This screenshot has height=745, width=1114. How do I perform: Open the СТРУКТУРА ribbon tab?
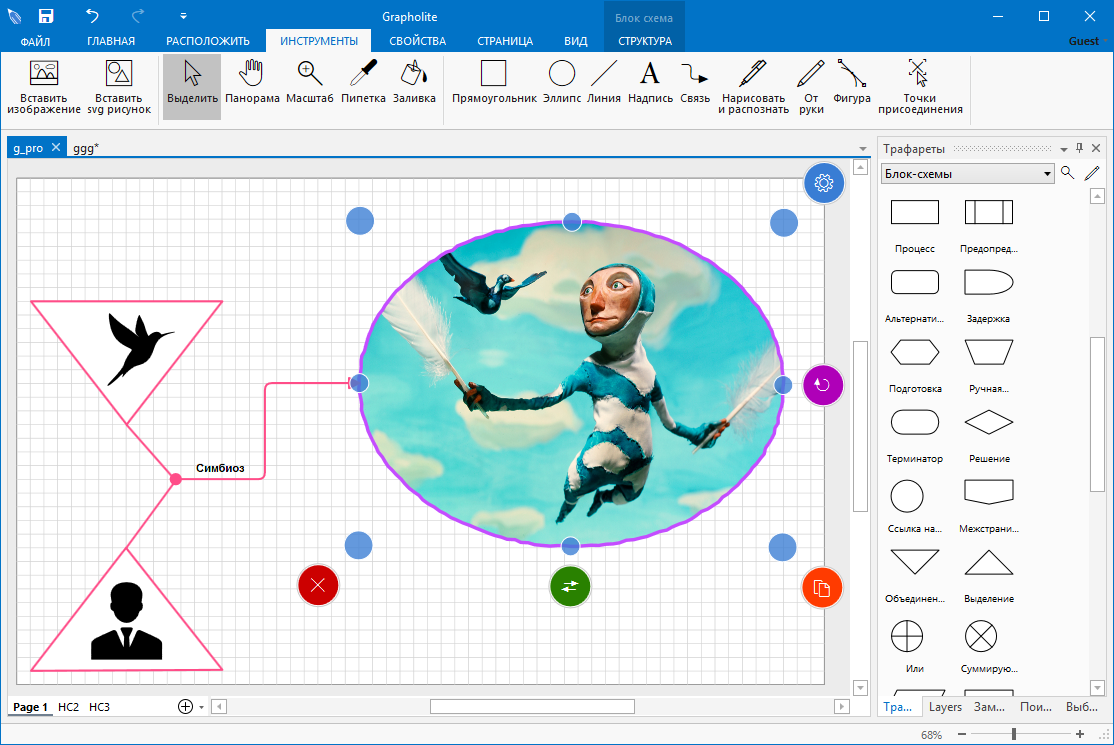point(645,41)
